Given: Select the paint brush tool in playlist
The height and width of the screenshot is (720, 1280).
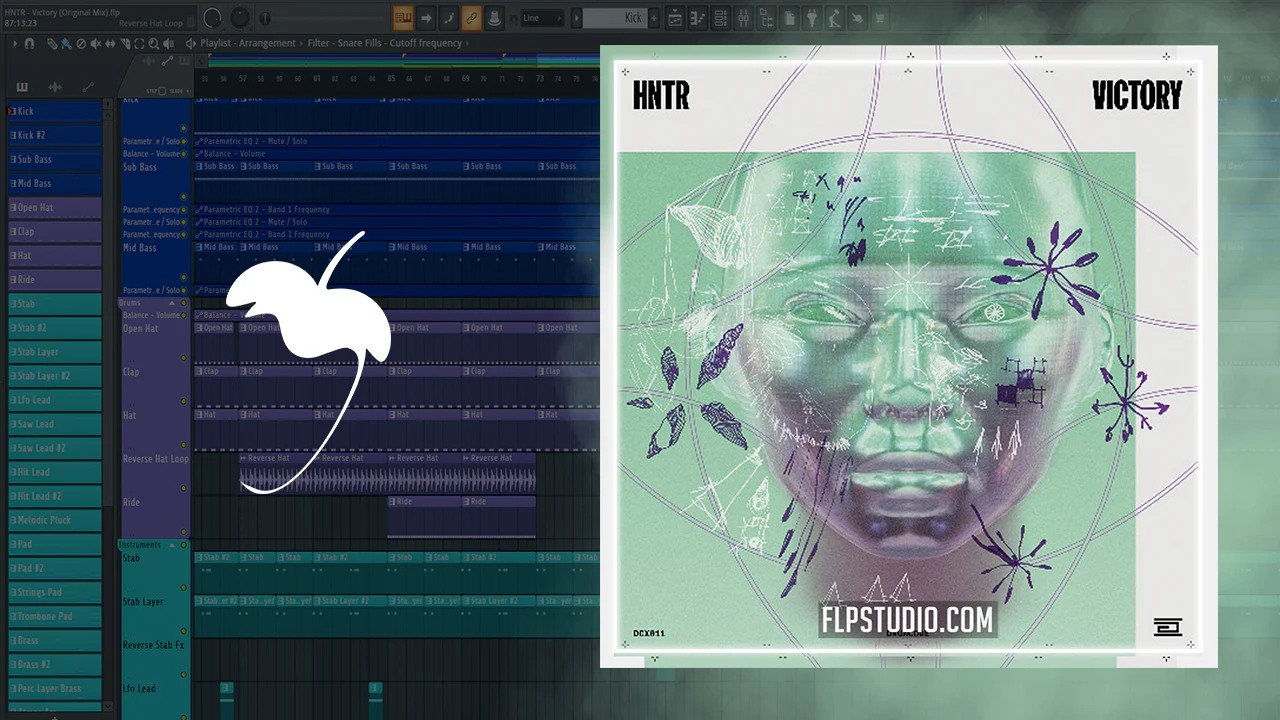Looking at the screenshot, I should point(66,44).
